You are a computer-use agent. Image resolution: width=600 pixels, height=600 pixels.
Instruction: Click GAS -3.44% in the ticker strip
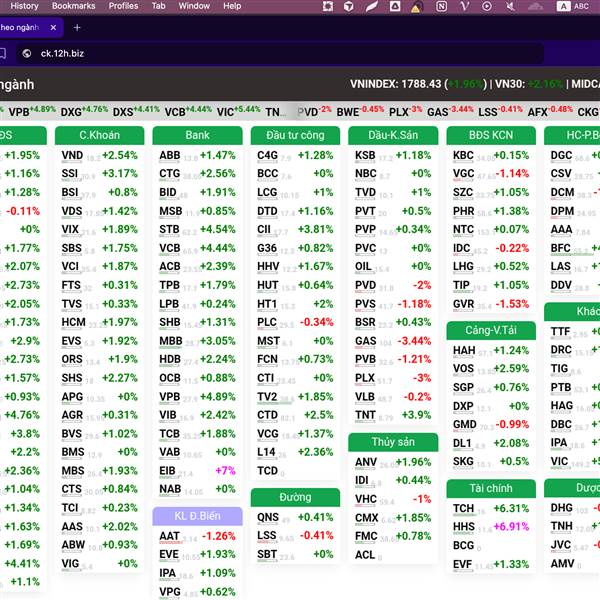[450, 112]
